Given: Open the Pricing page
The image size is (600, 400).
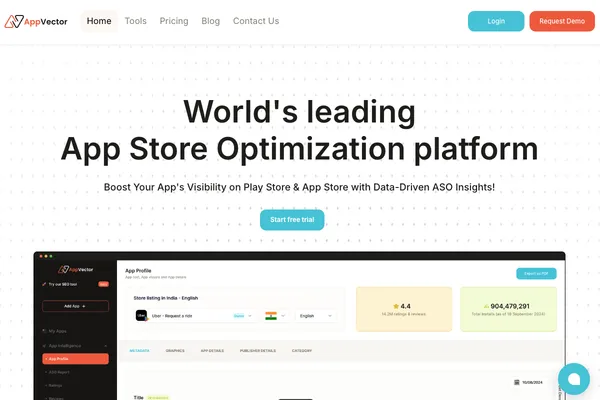Looking at the screenshot, I should (x=174, y=21).
